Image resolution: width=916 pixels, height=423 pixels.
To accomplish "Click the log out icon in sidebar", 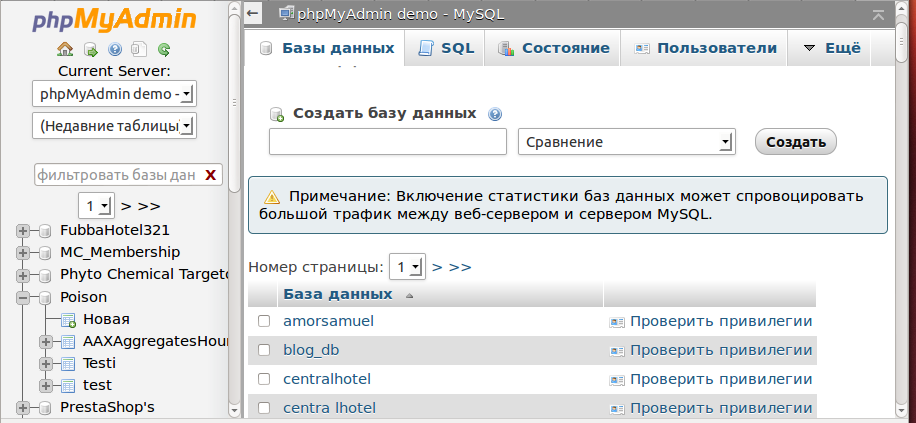I will coord(90,49).
